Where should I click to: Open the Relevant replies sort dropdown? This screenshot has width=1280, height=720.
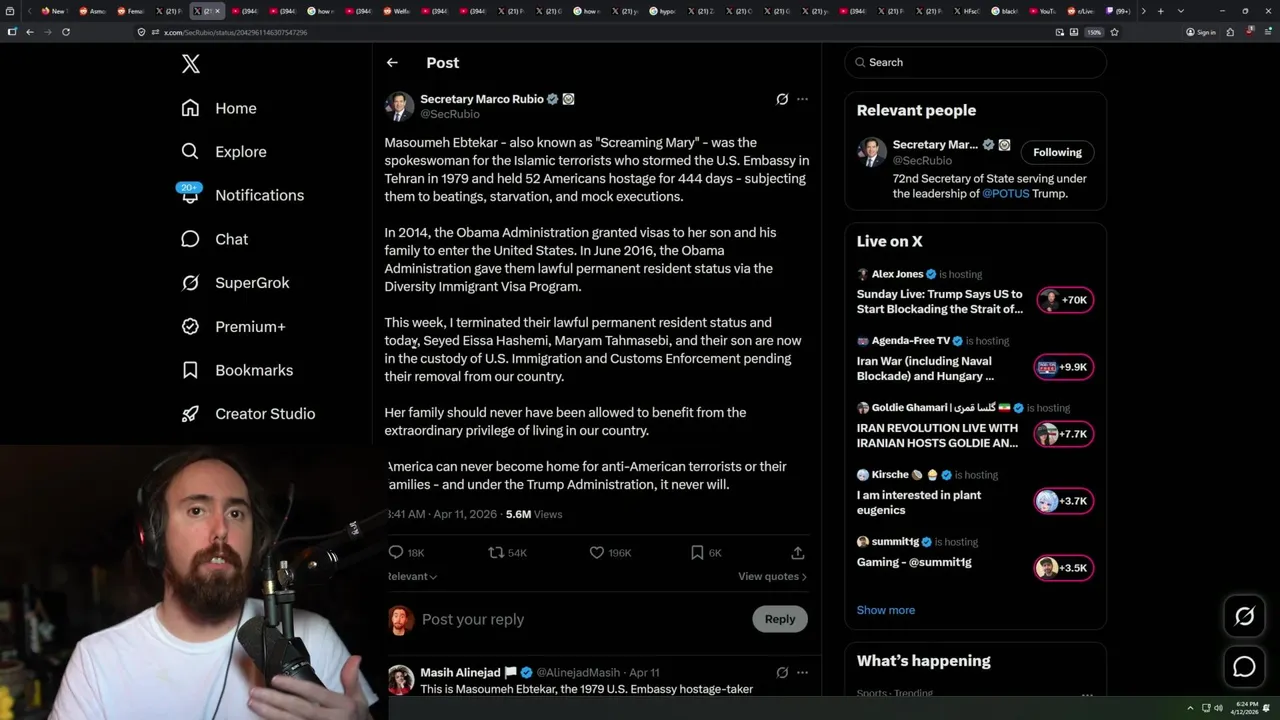tap(412, 576)
